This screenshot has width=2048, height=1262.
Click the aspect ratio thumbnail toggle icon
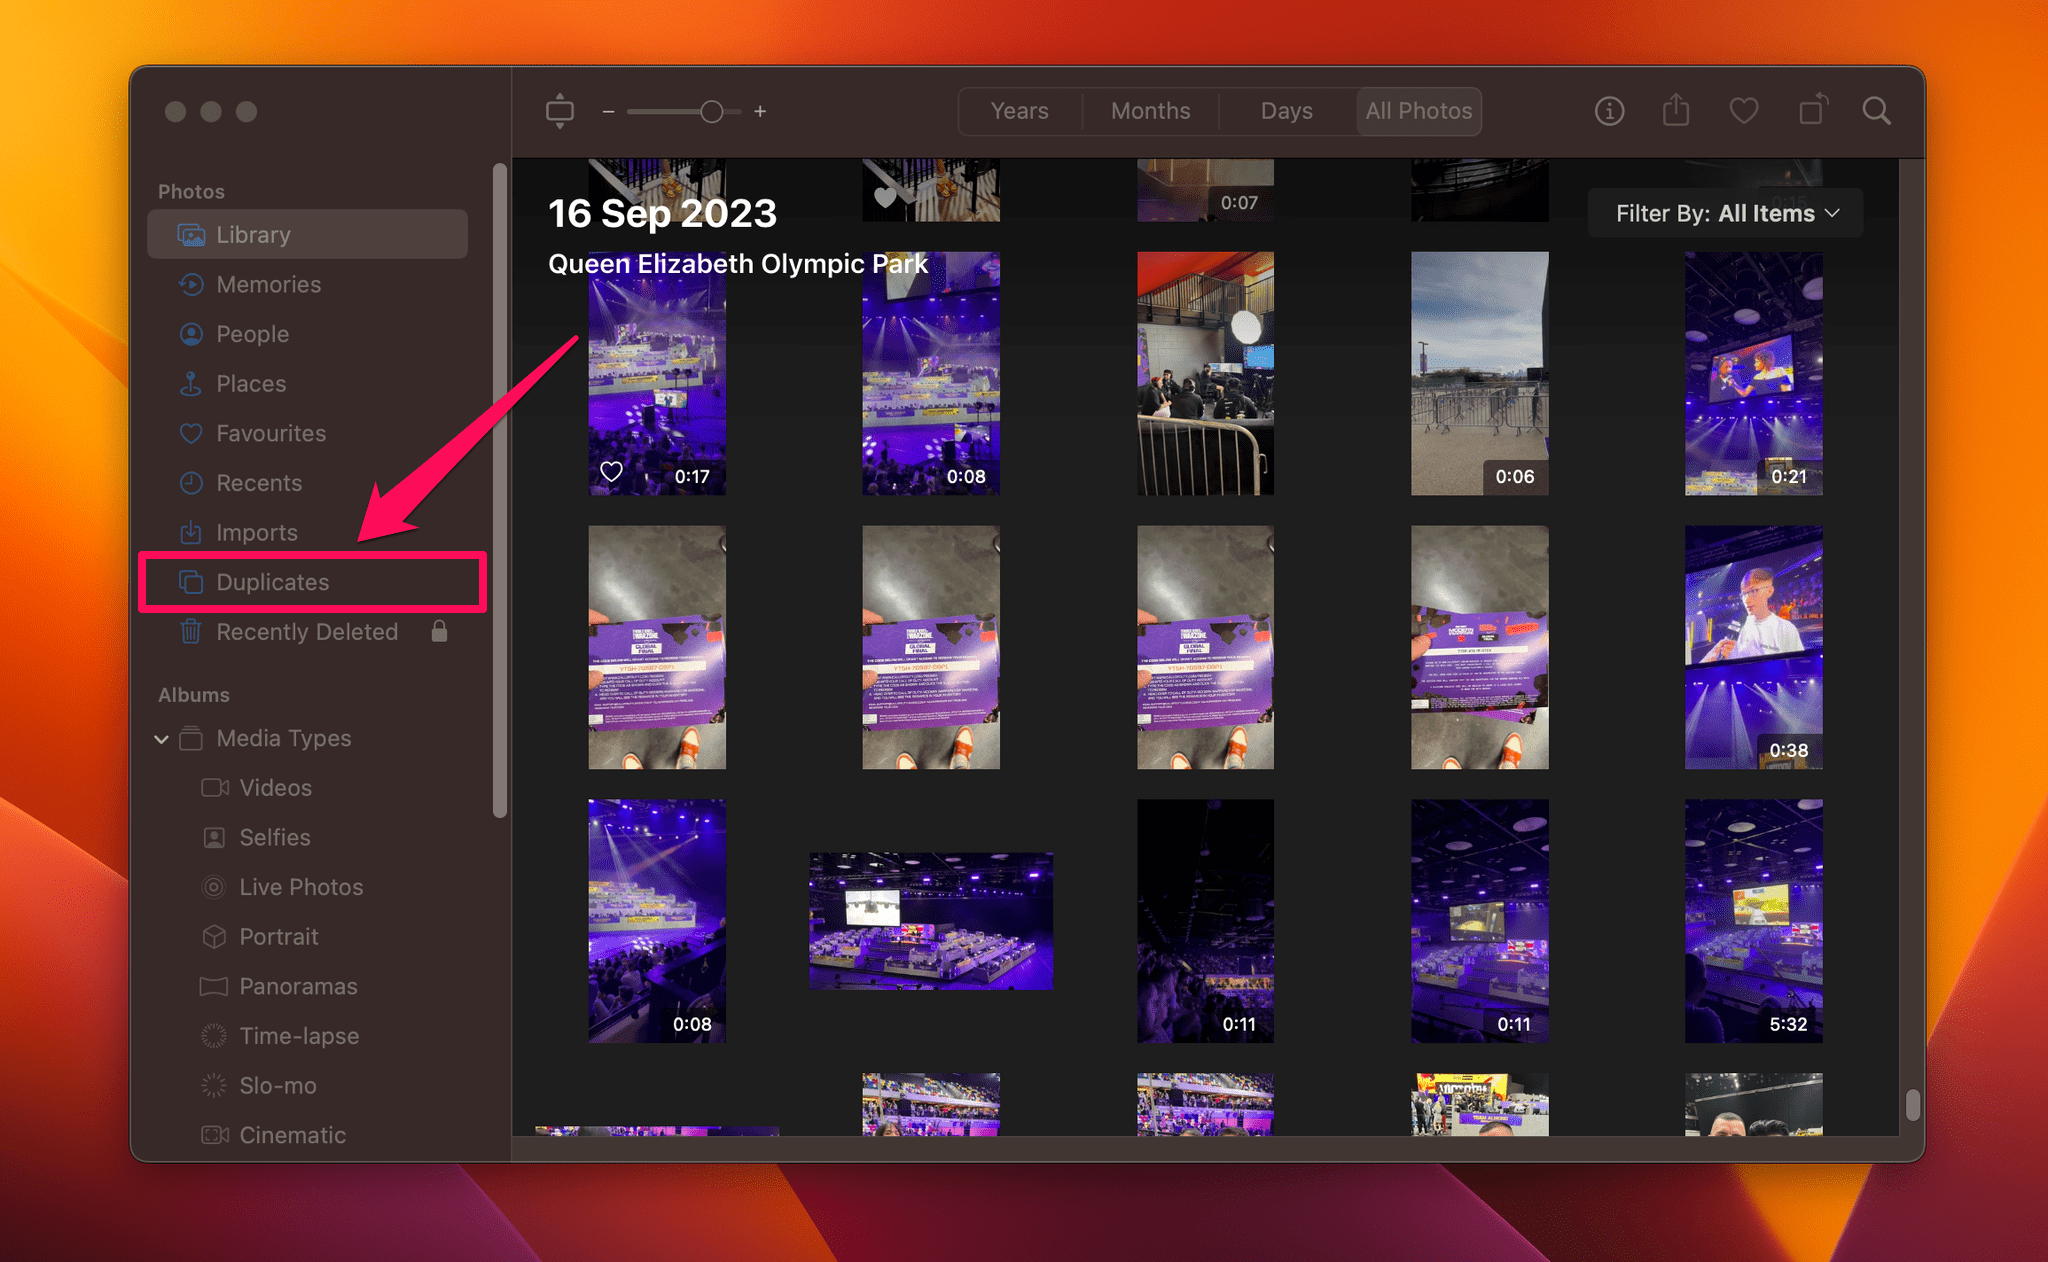pos(560,111)
